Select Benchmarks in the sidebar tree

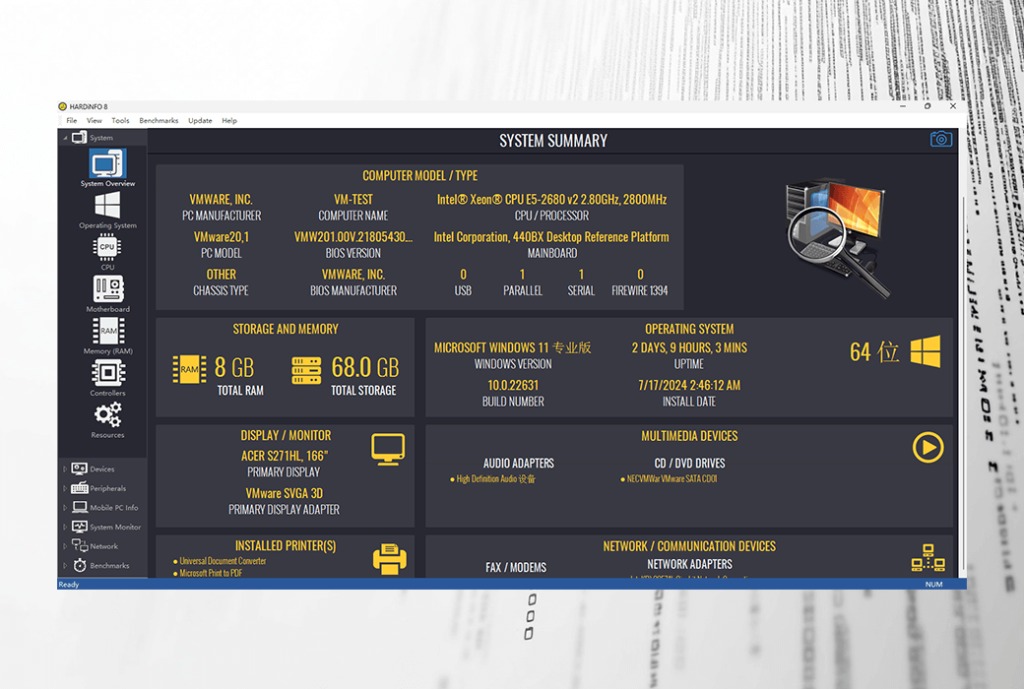point(109,566)
